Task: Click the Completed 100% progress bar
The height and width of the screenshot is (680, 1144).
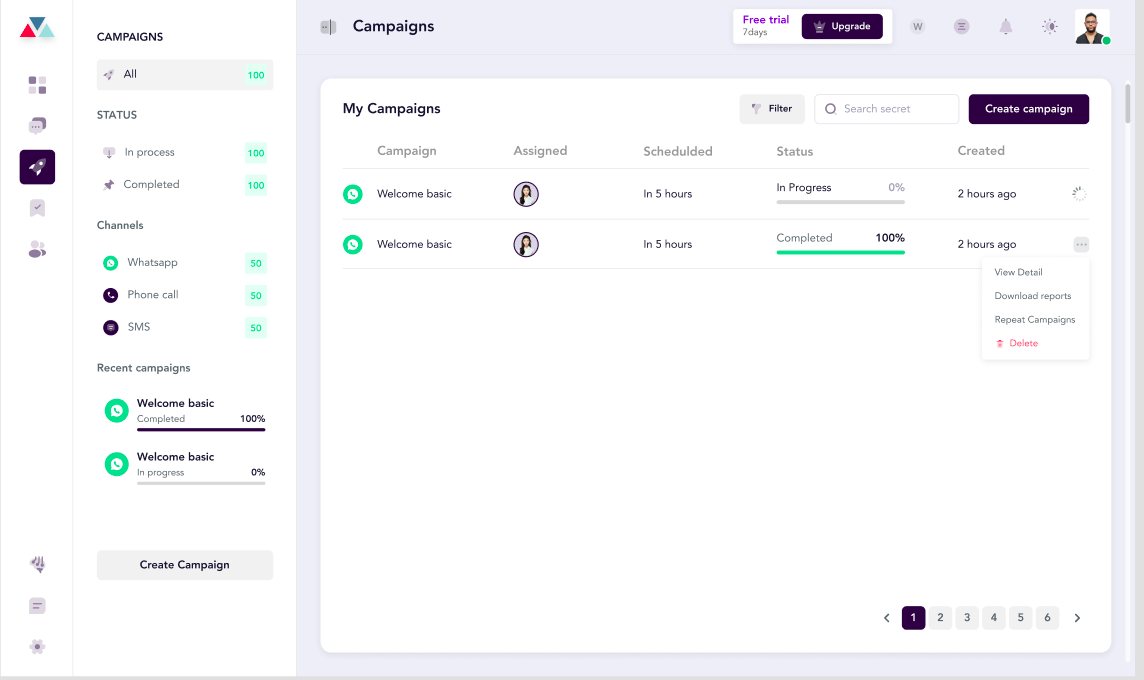Action: tap(840, 252)
